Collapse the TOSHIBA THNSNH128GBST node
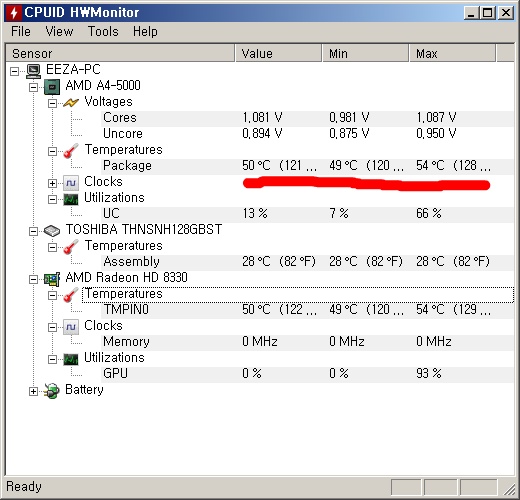 tap(33, 231)
